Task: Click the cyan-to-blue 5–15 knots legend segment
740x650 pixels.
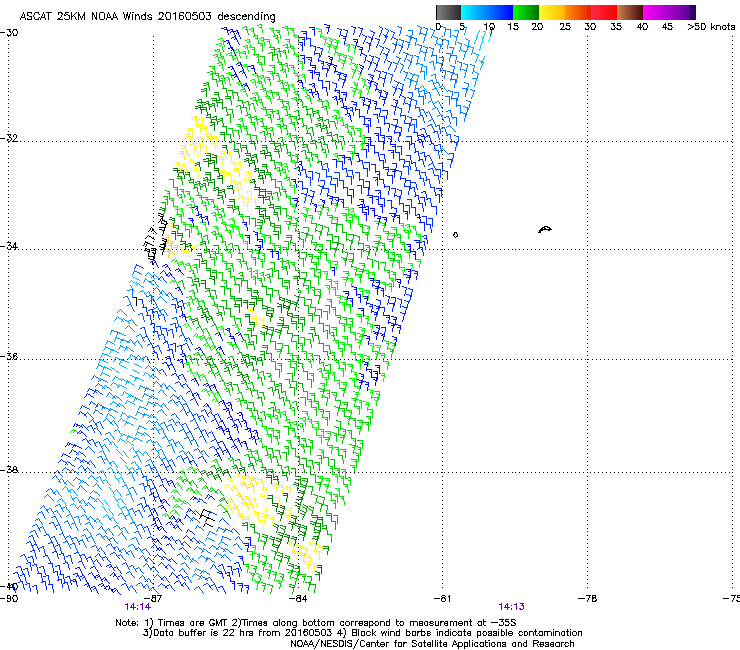Action: [487, 12]
